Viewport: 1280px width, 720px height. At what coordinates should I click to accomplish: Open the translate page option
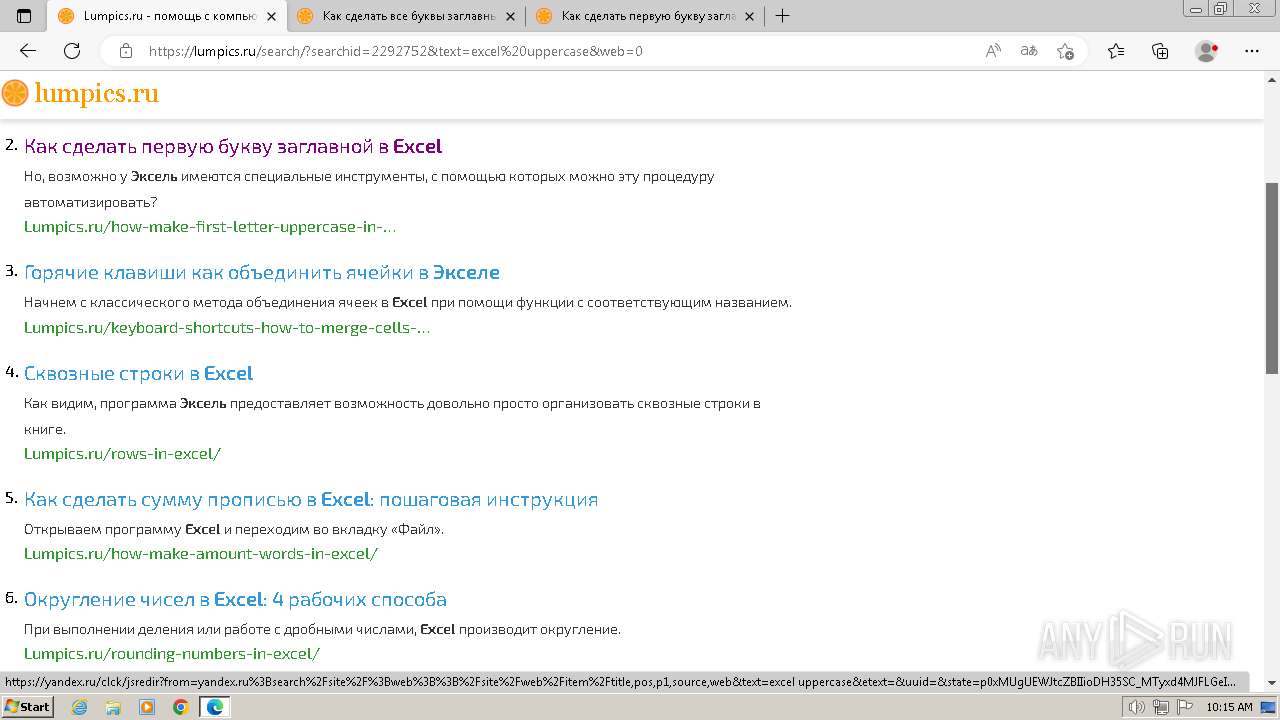1029,51
